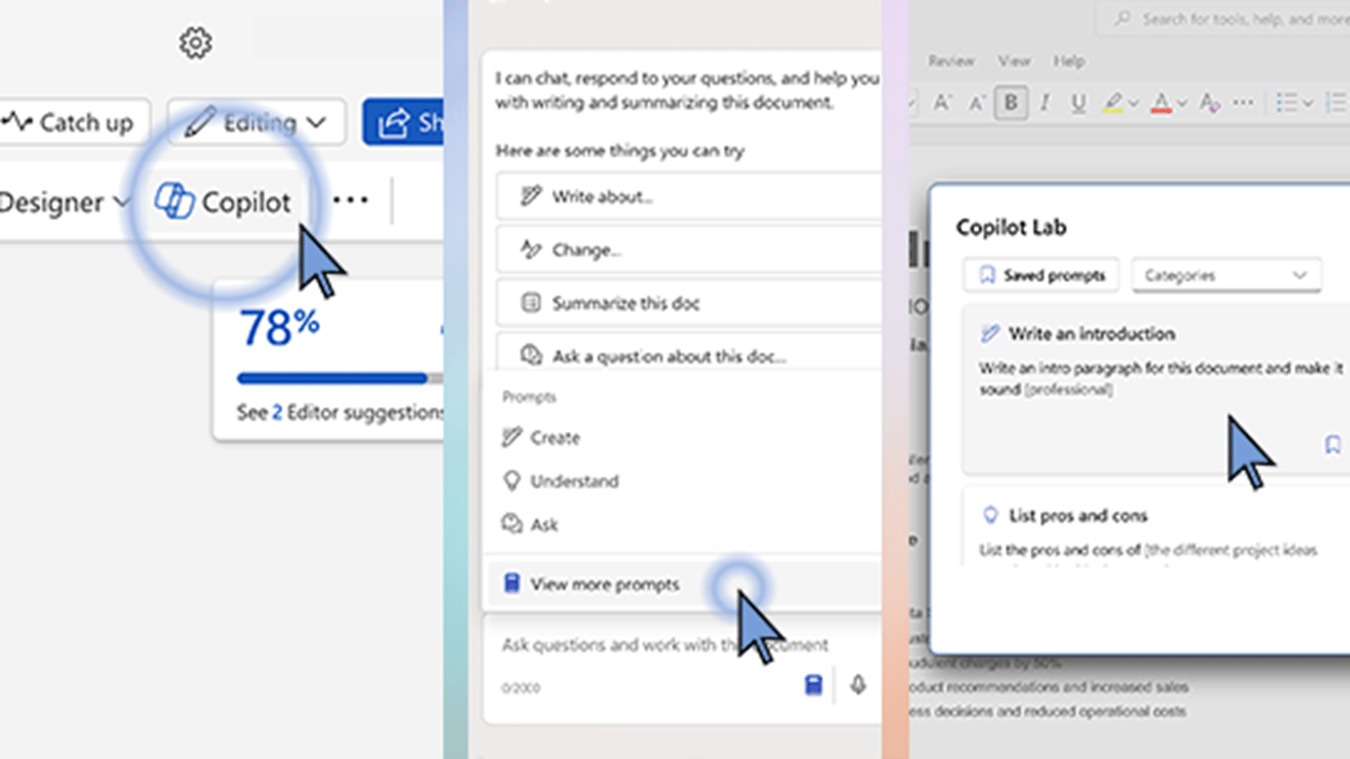Toggle Italic formatting in the ribbon
The image size is (1350, 759).
click(1044, 102)
